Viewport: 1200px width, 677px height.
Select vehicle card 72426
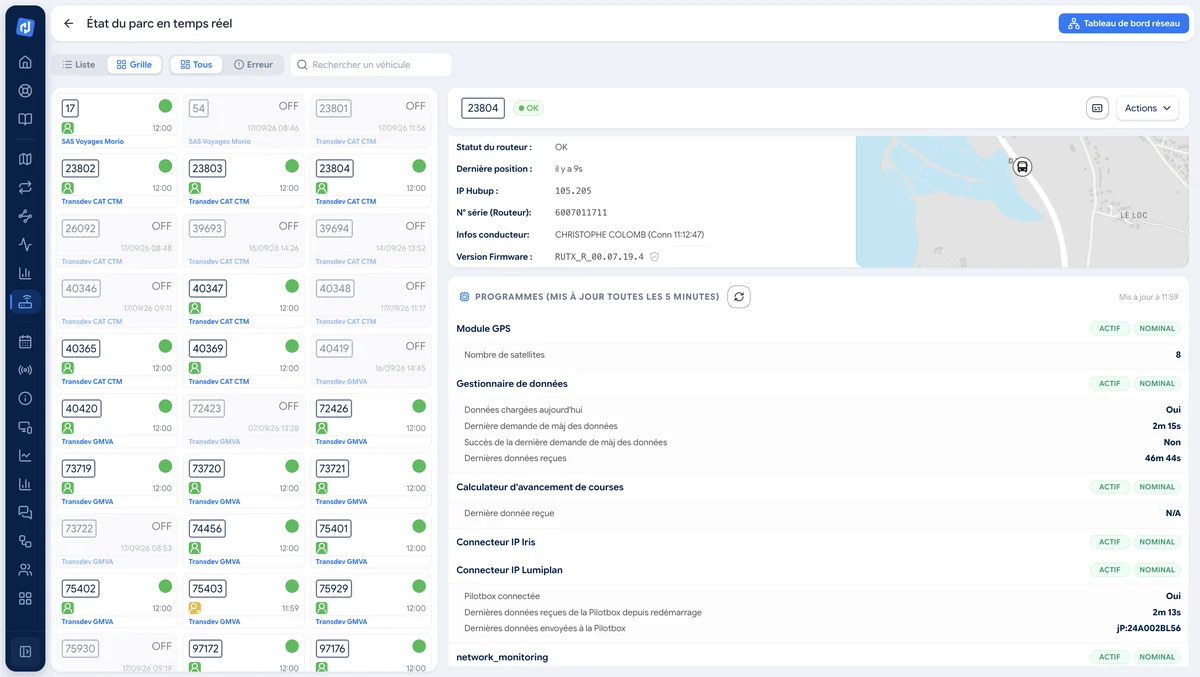tap(371, 420)
